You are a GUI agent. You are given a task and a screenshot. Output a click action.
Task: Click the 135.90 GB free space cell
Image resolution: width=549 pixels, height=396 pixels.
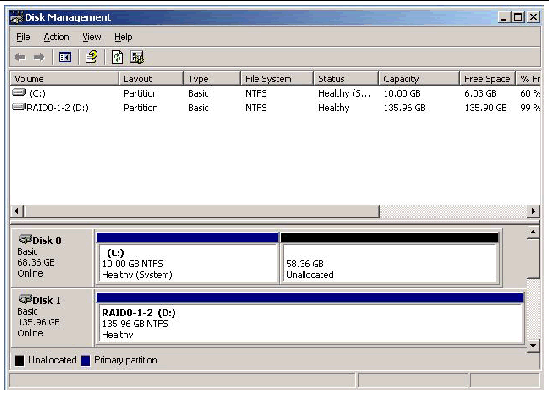tap(485, 107)
